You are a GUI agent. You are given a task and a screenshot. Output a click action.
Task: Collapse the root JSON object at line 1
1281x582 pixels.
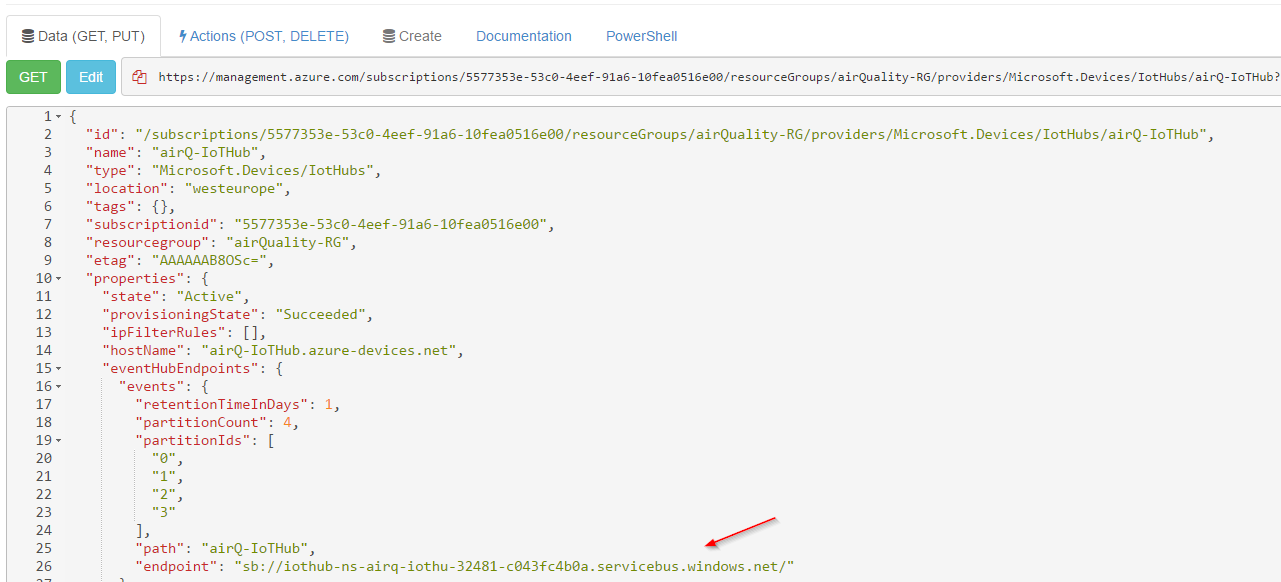58,117
